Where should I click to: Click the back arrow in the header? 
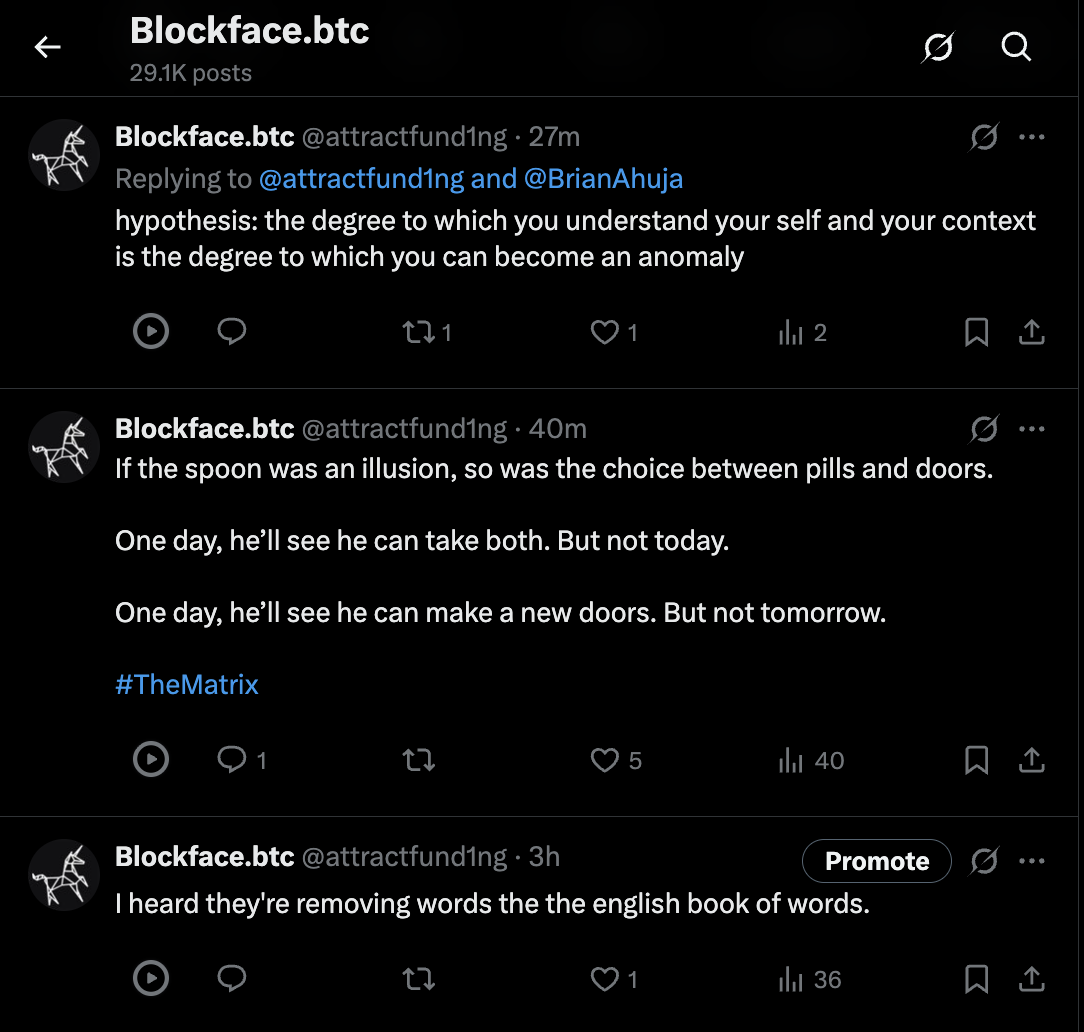point(48,48)
